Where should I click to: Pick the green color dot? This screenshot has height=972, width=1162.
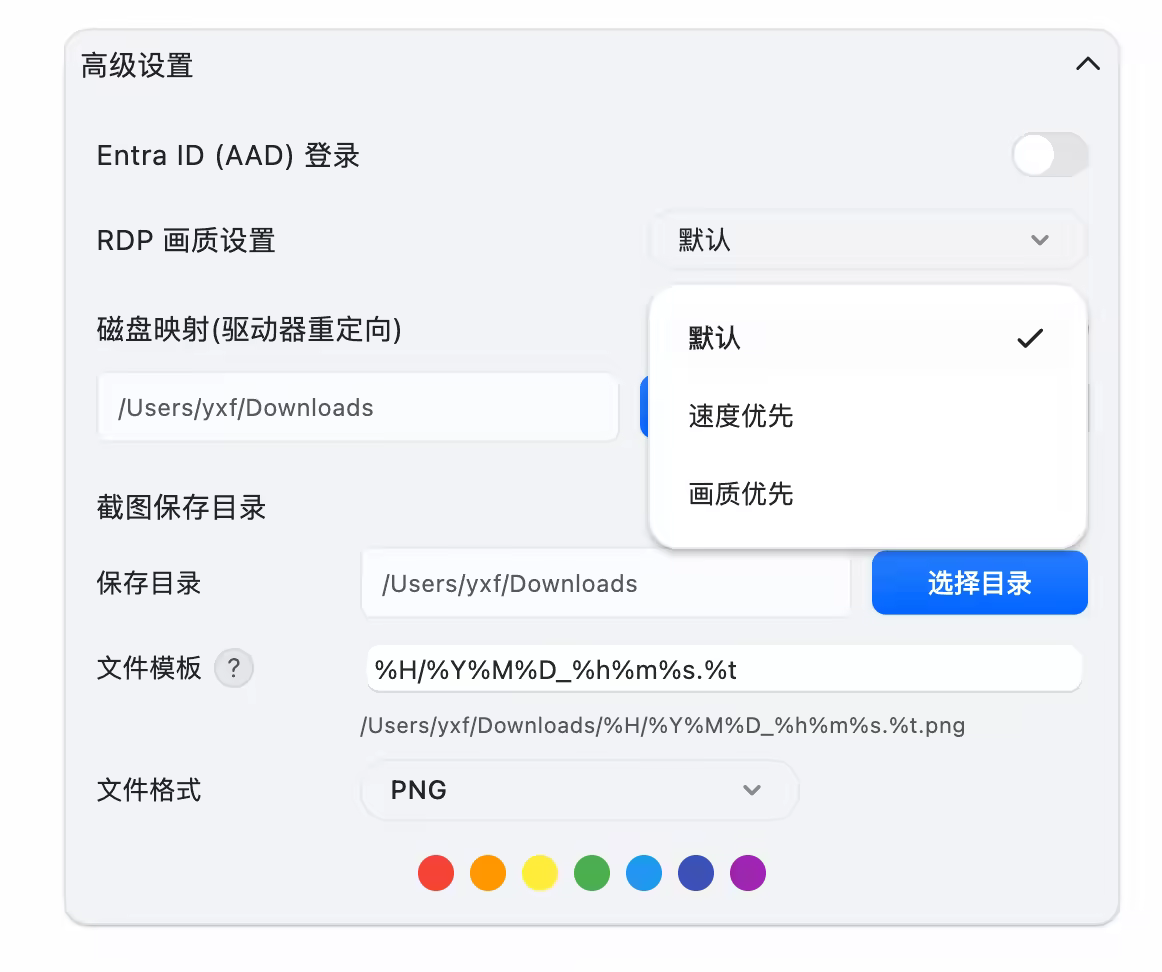coord(591,873)
